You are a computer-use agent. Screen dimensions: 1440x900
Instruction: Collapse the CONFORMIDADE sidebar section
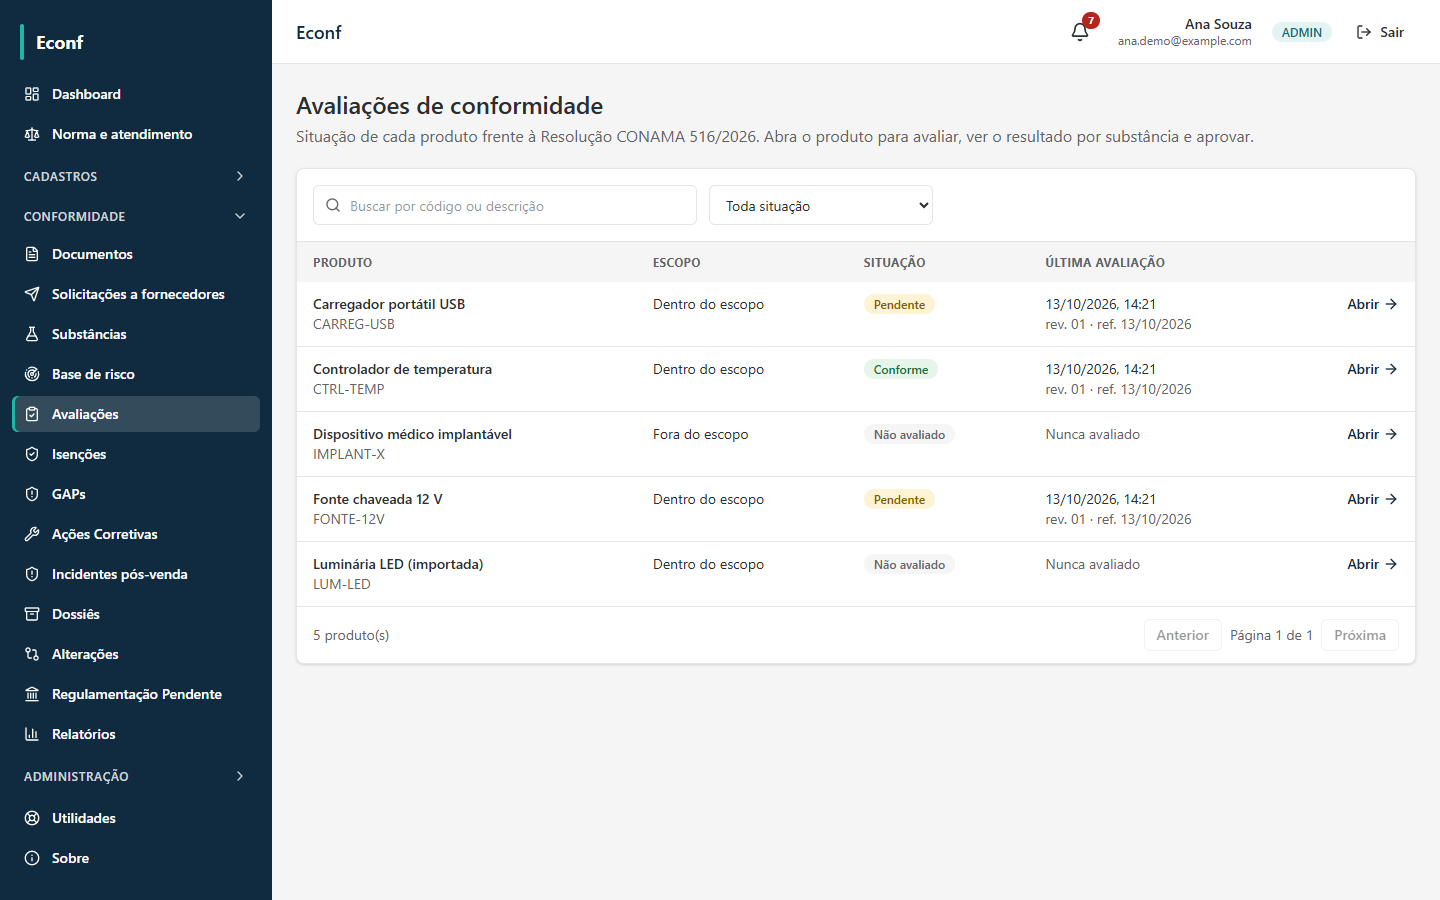click(136, 216)
